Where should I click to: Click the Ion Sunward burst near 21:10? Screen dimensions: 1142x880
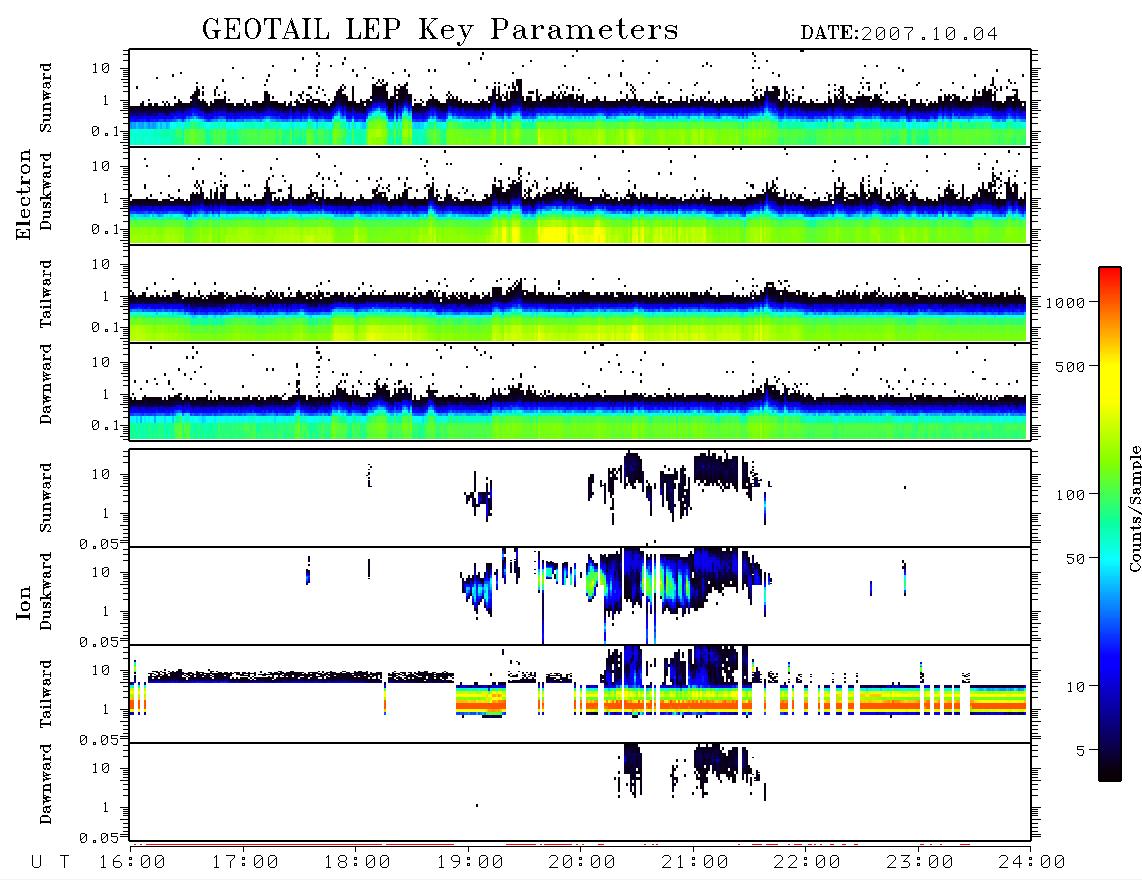[x=717, y=470]
